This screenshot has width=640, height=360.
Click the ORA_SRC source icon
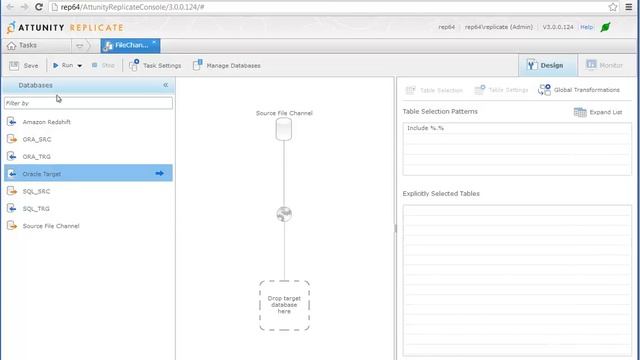pos(12,139)
